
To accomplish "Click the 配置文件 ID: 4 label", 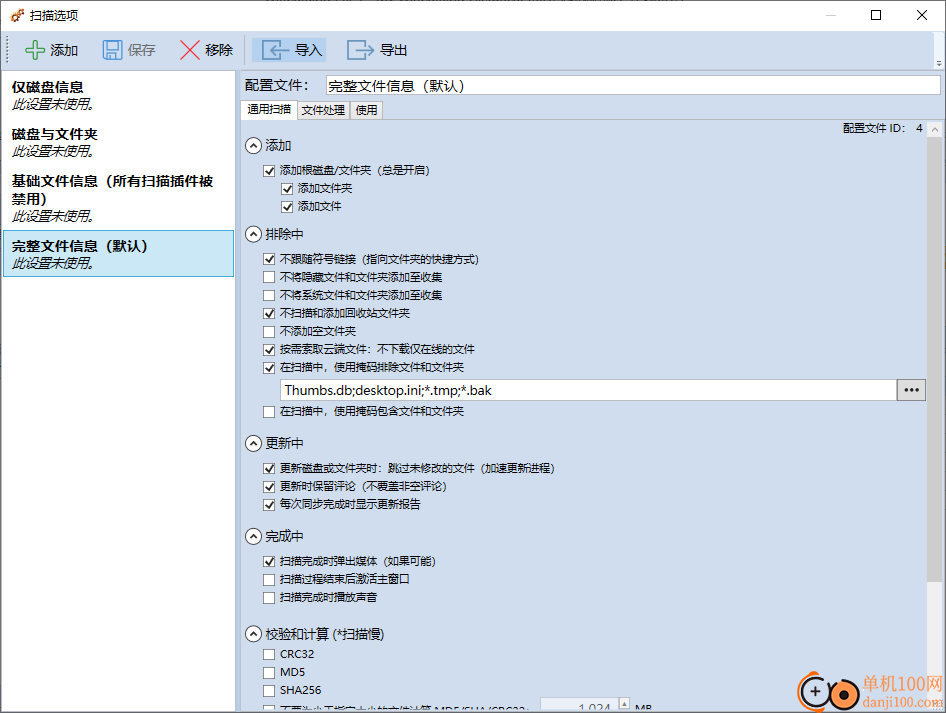I will [x=883, y=128].
